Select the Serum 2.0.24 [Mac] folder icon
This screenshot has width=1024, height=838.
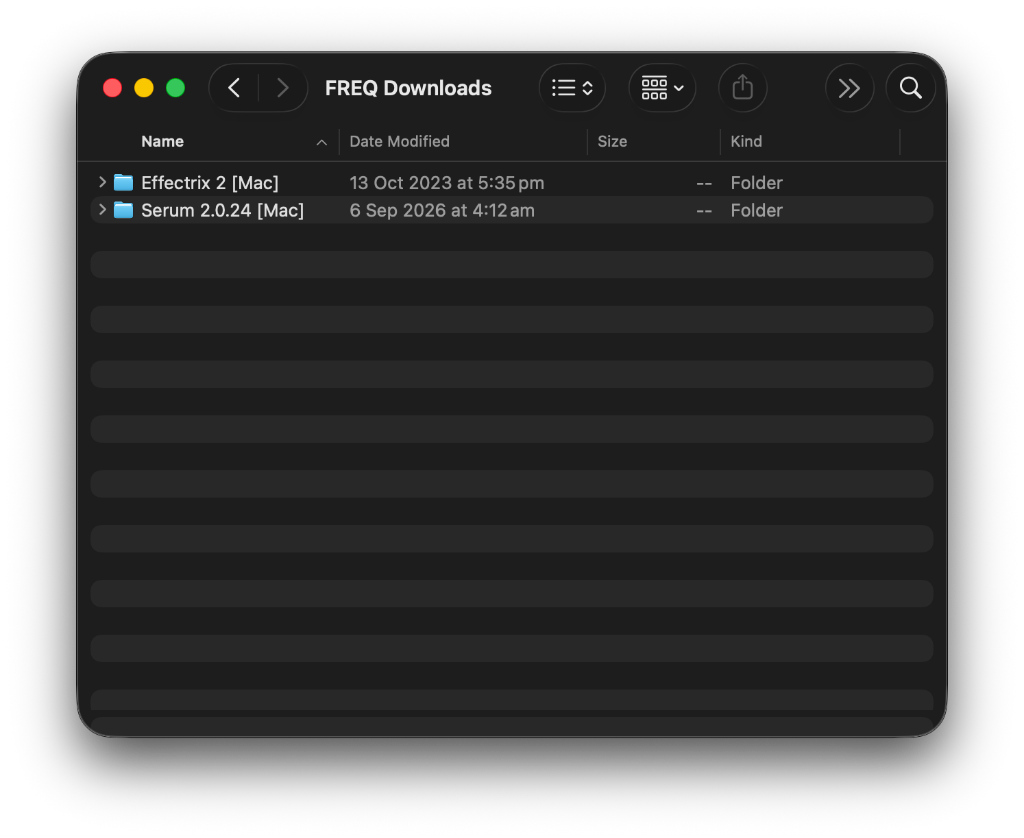click(x=123, y=210)
